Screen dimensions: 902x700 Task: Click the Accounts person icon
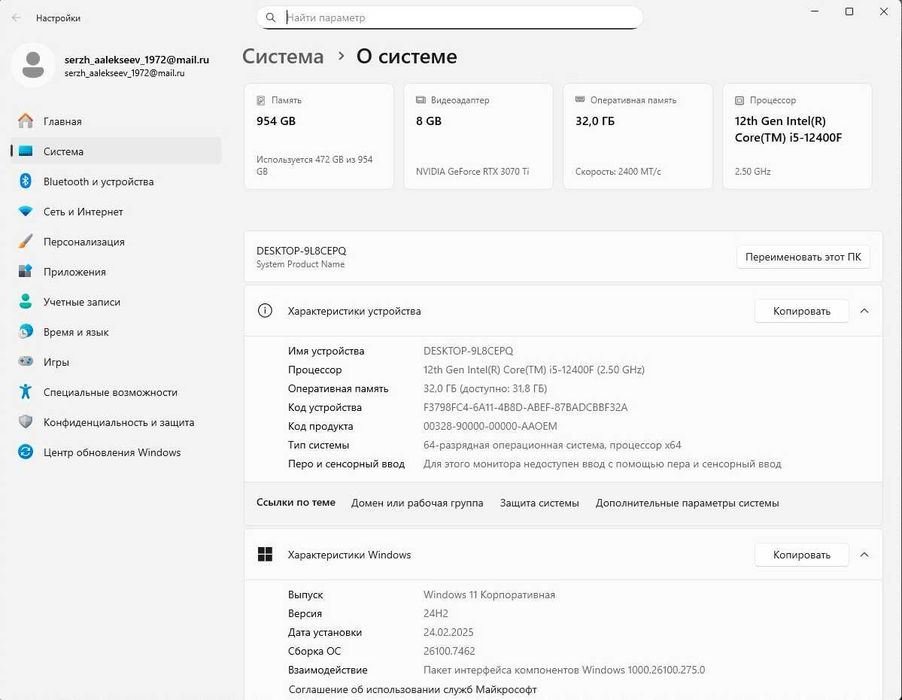(x=26, y=302)
